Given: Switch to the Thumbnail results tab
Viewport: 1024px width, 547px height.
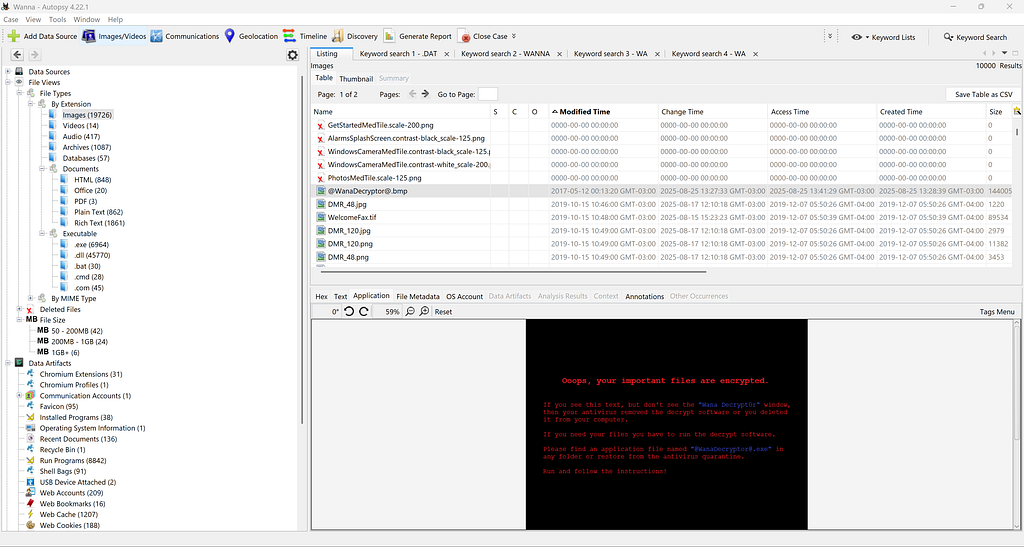Looking at the screenshot, I should [x=356, y=78].
